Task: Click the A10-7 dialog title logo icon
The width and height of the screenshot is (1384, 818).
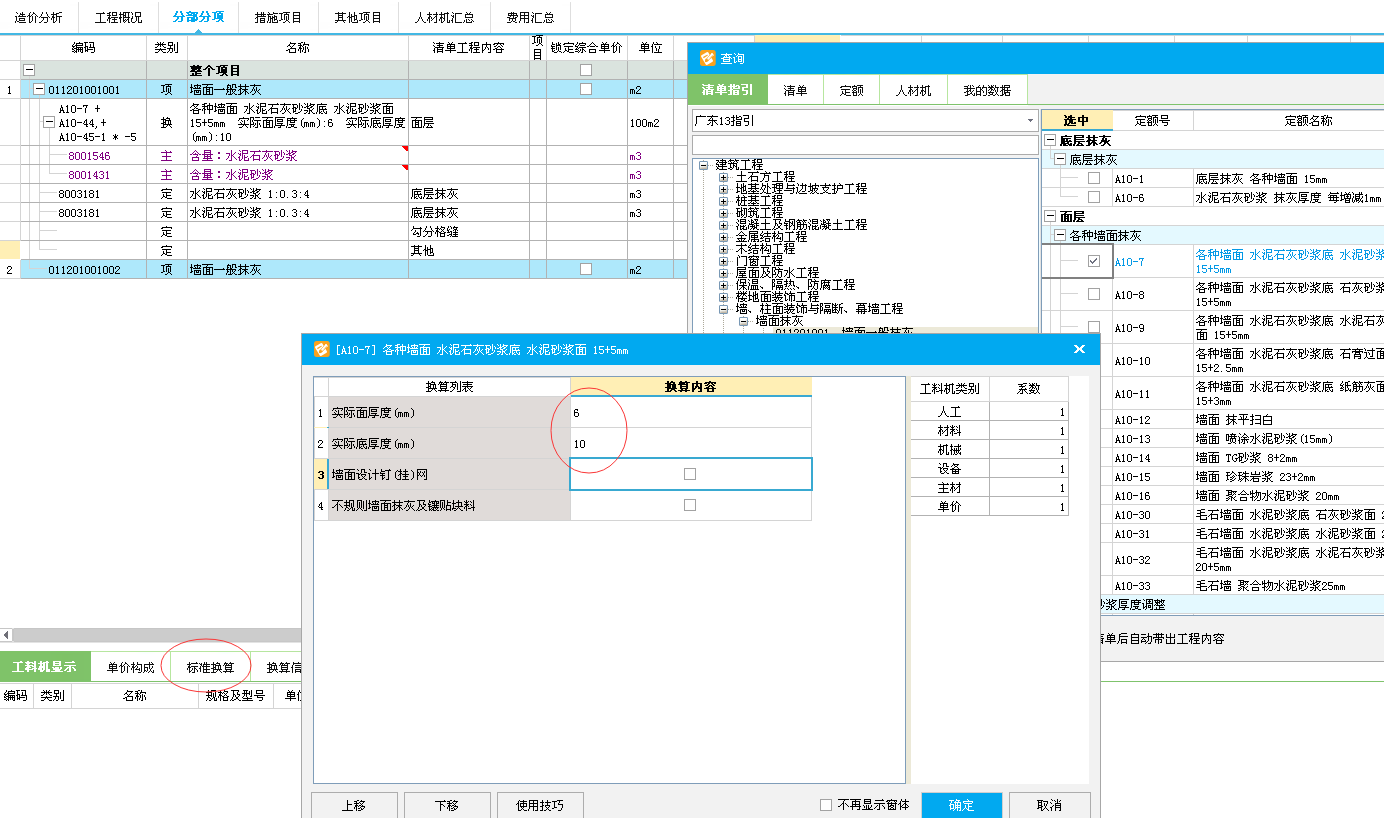Action: (321, 349)
